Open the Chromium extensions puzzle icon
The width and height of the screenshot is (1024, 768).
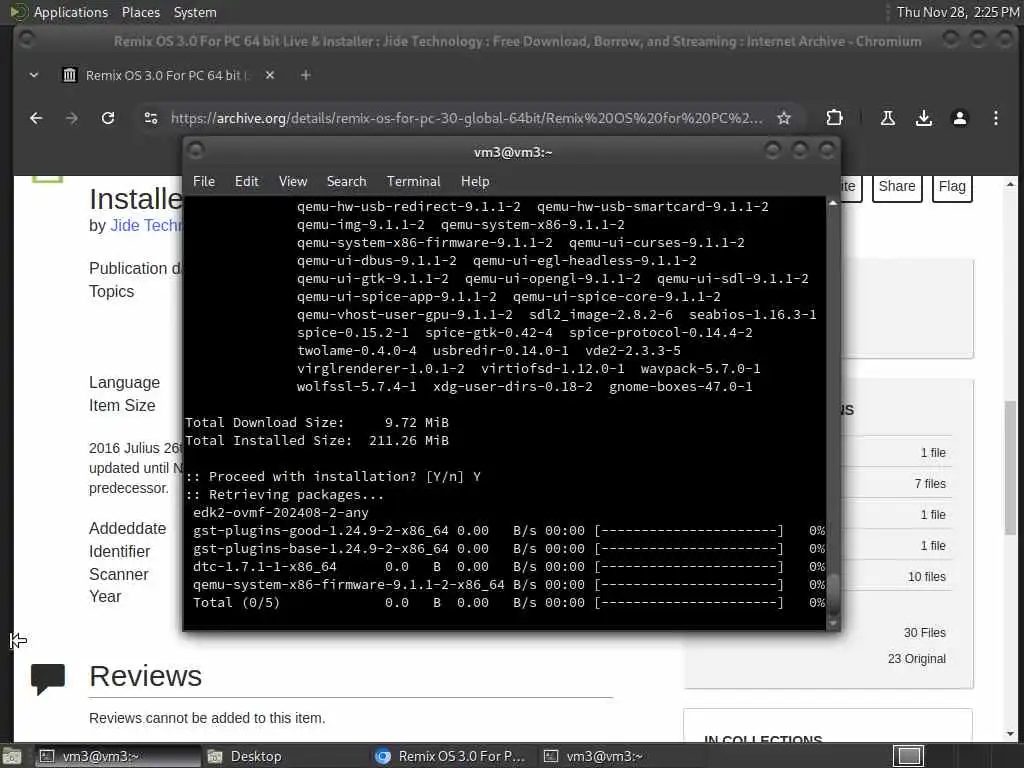tap(834, 118)
